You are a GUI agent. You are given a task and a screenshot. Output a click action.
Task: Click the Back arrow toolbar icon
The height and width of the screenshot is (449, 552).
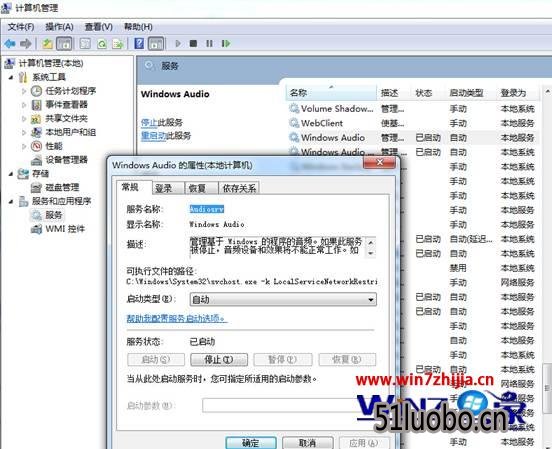click(10, 44)
